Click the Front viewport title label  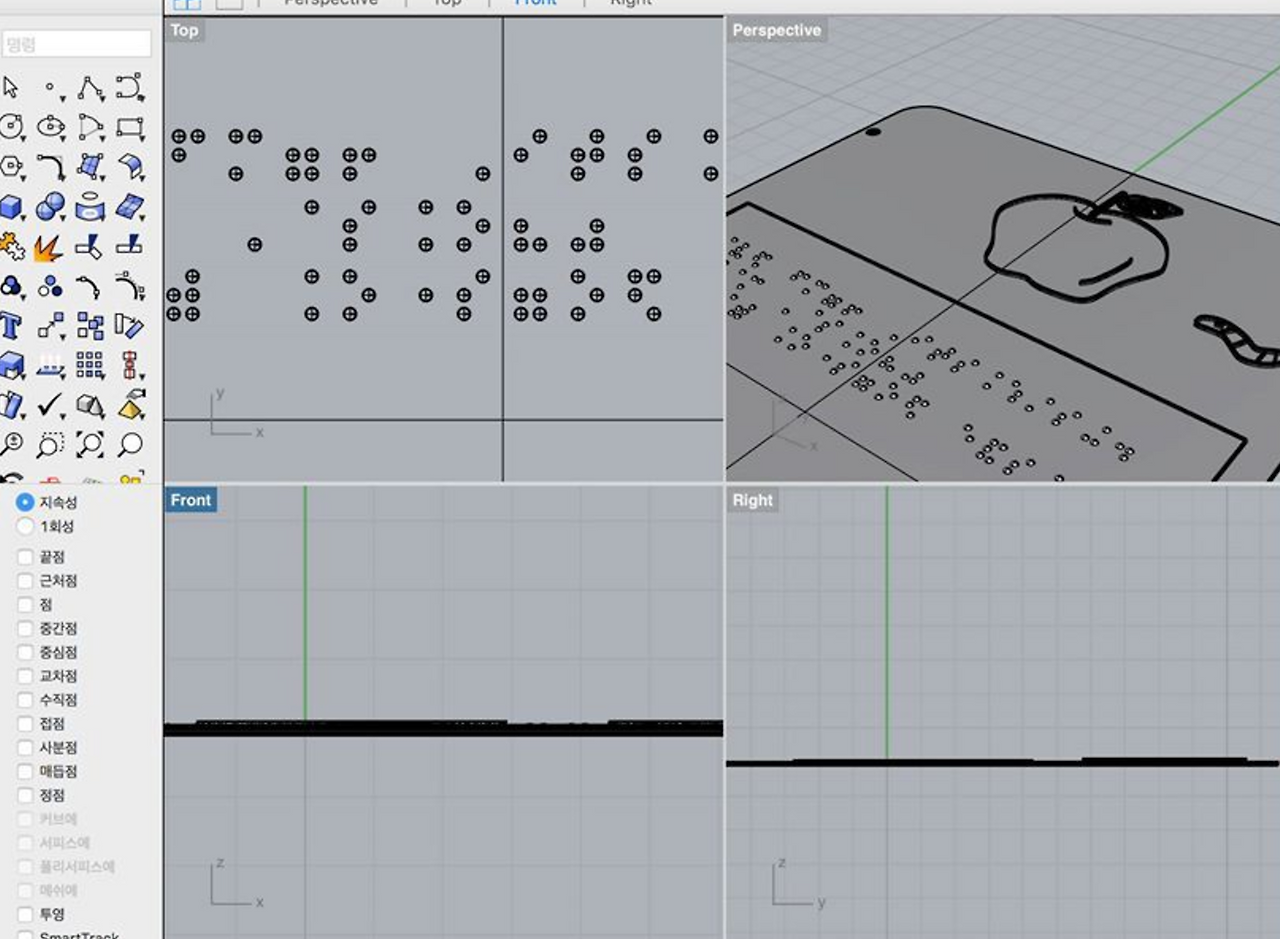tap(191, 500)
